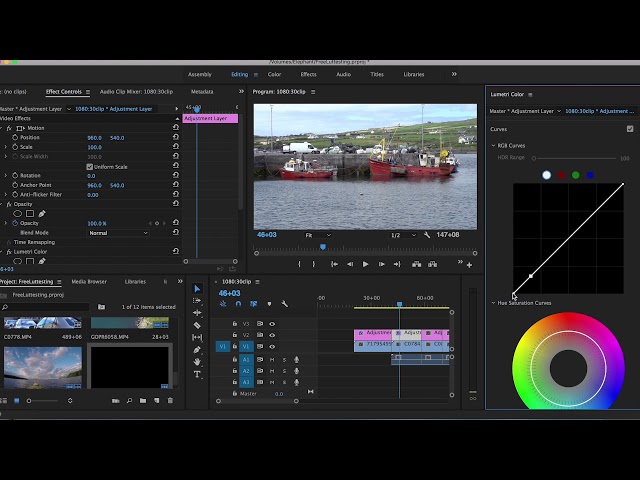640x480 pixels.
Task: Click the timeline wrench settings icon
Action: tap(285, 304)
